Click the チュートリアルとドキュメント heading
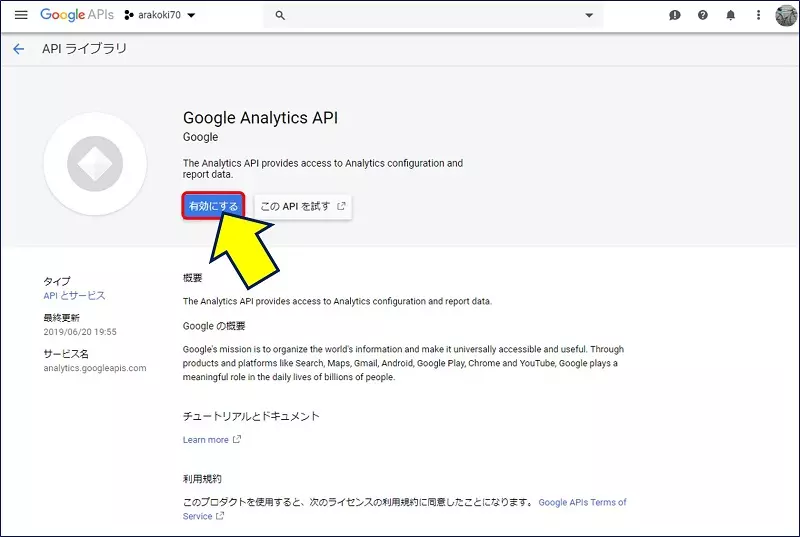800x537 pixels. (x=251, y=416)
